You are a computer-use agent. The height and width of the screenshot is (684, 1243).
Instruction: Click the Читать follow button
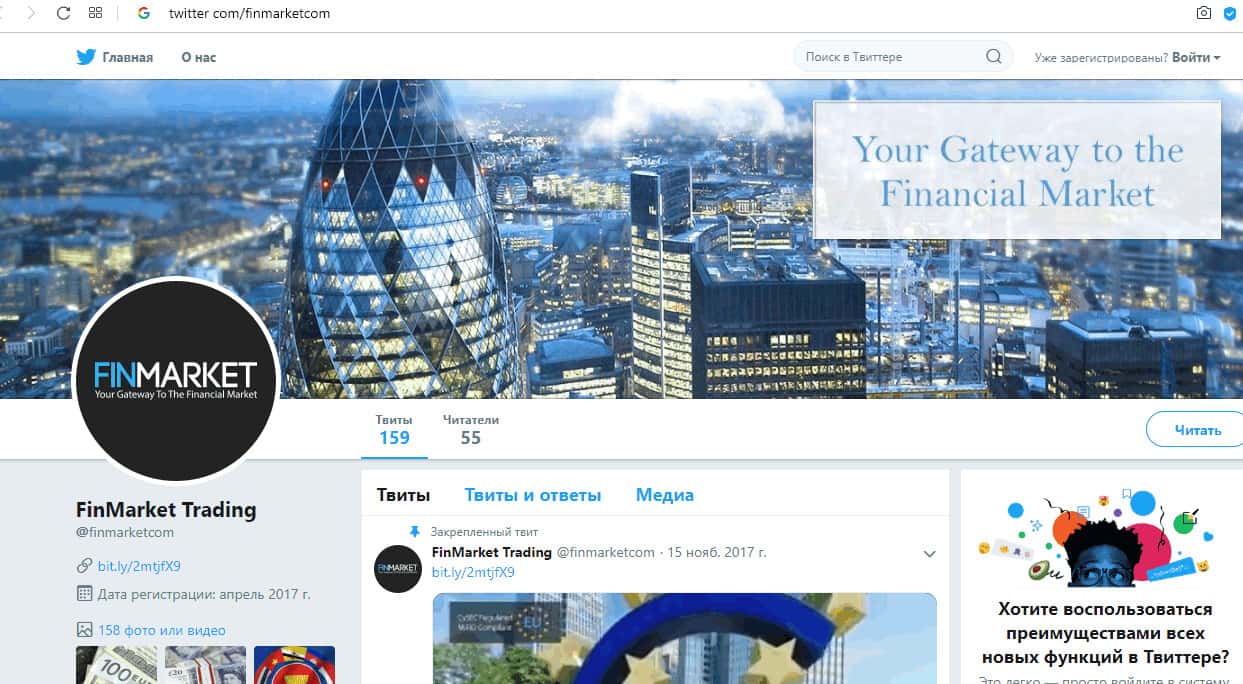[1195, 430]
